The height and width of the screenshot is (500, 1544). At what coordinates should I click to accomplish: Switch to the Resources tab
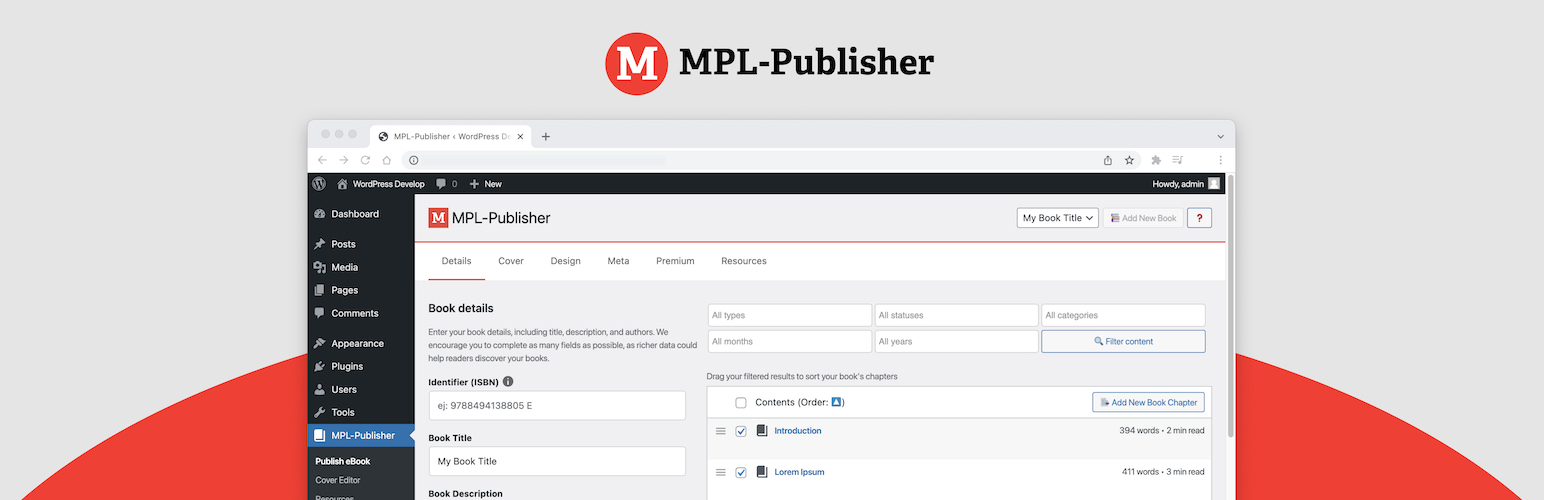744,261
